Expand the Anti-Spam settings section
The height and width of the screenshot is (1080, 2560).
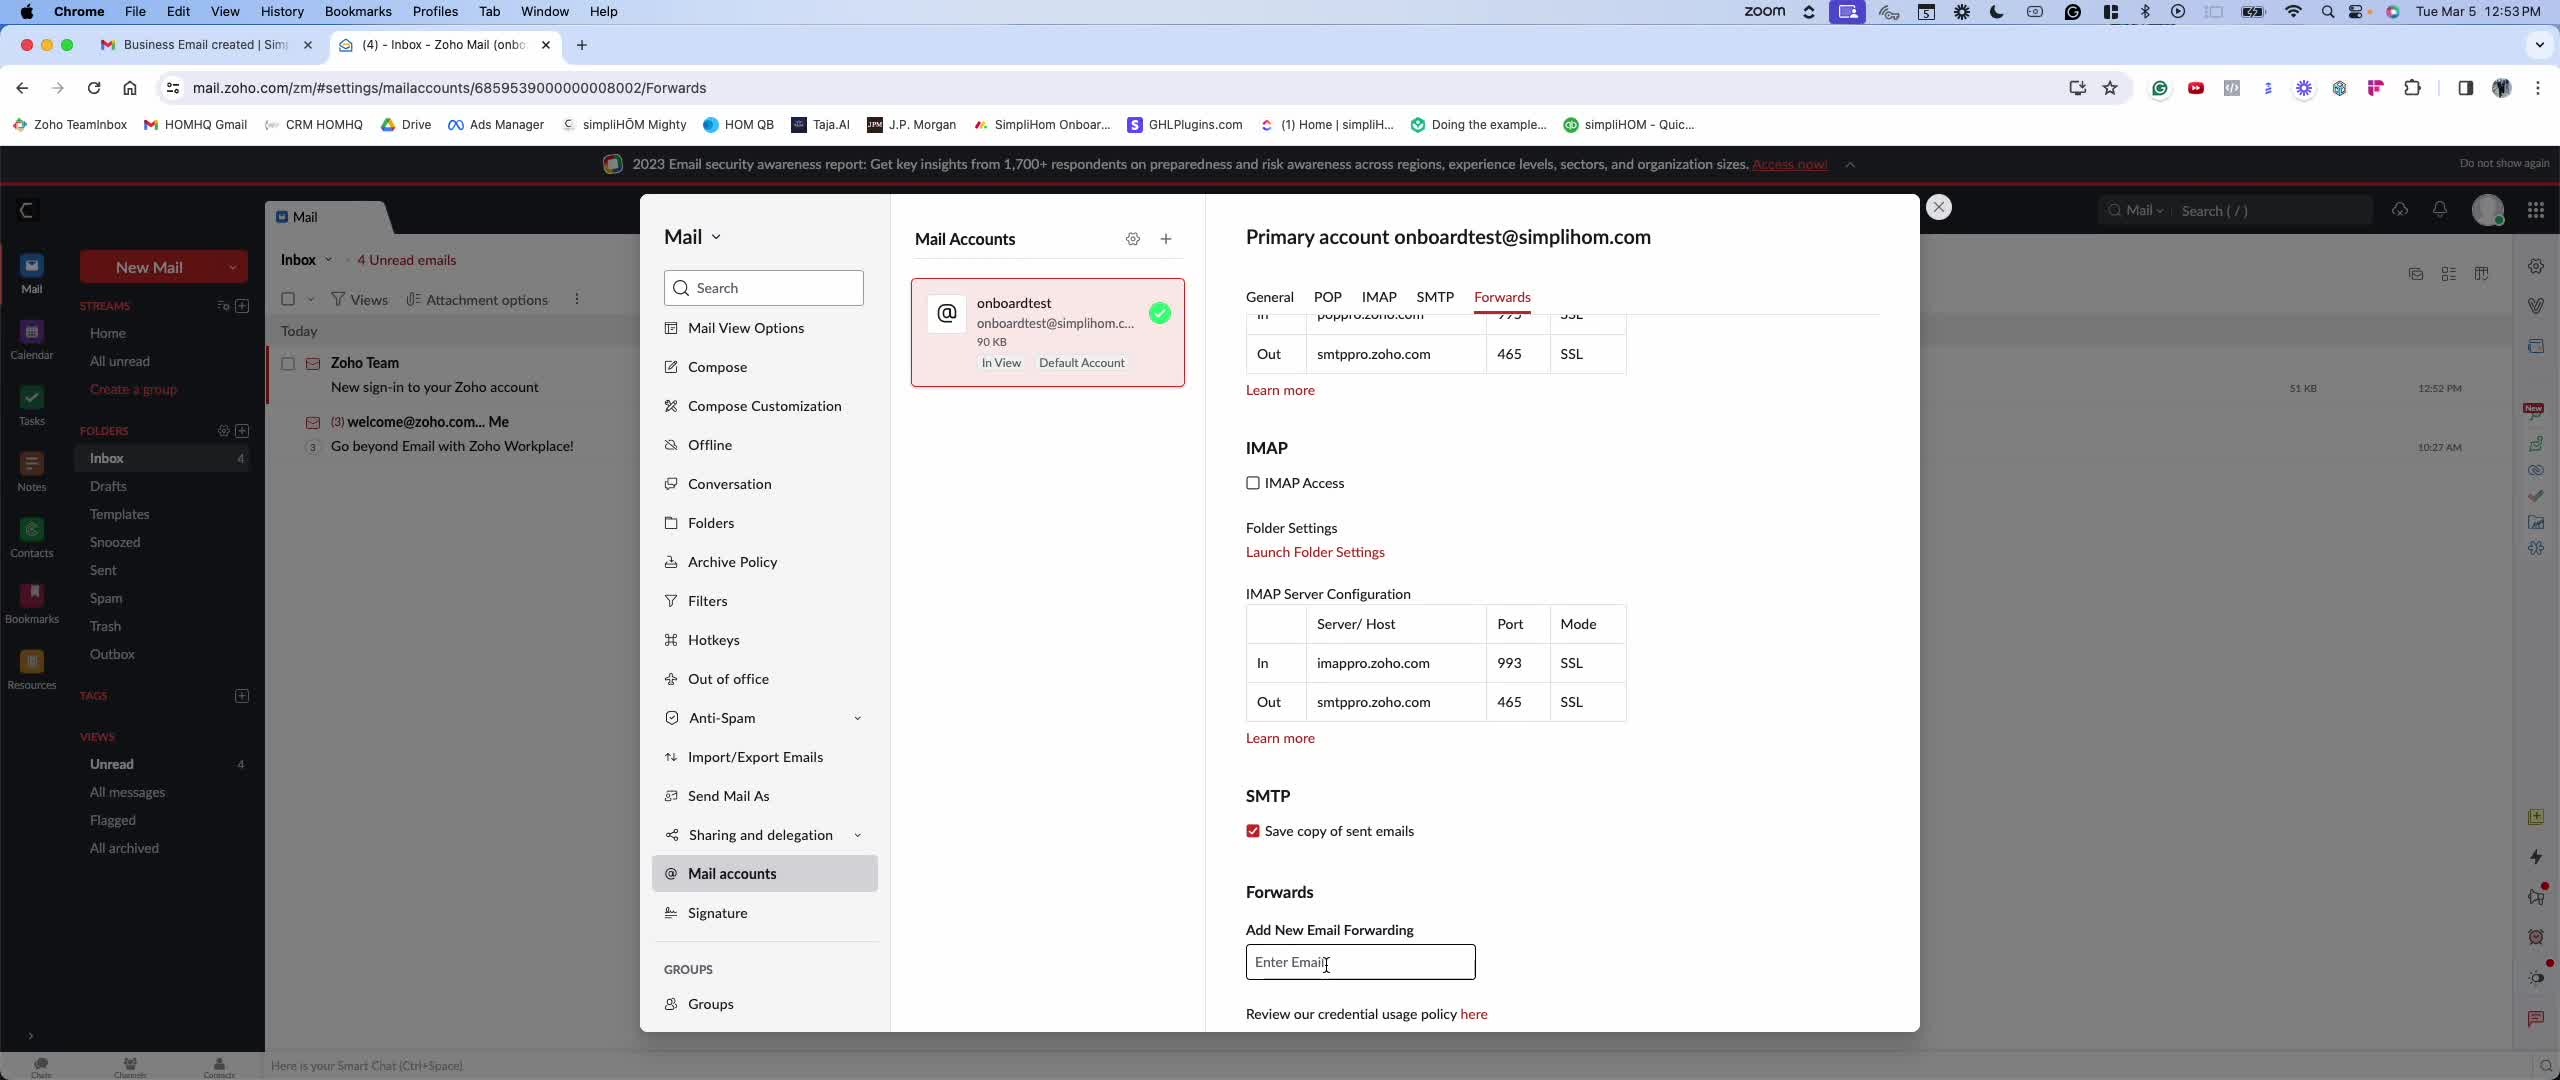(x=857, y=718)
